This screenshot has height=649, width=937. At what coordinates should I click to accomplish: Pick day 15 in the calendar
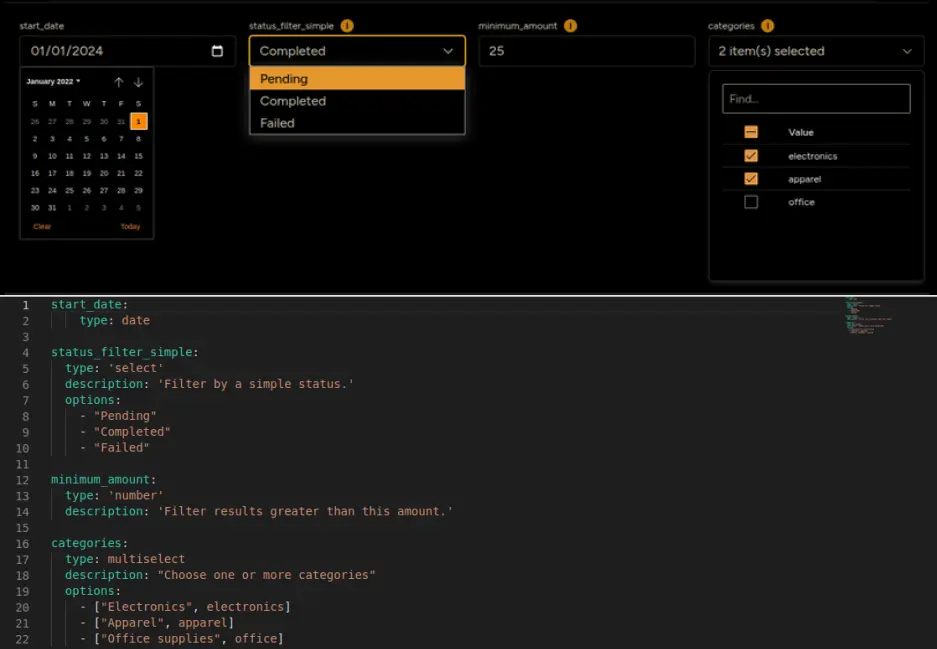tap(138, 156)
